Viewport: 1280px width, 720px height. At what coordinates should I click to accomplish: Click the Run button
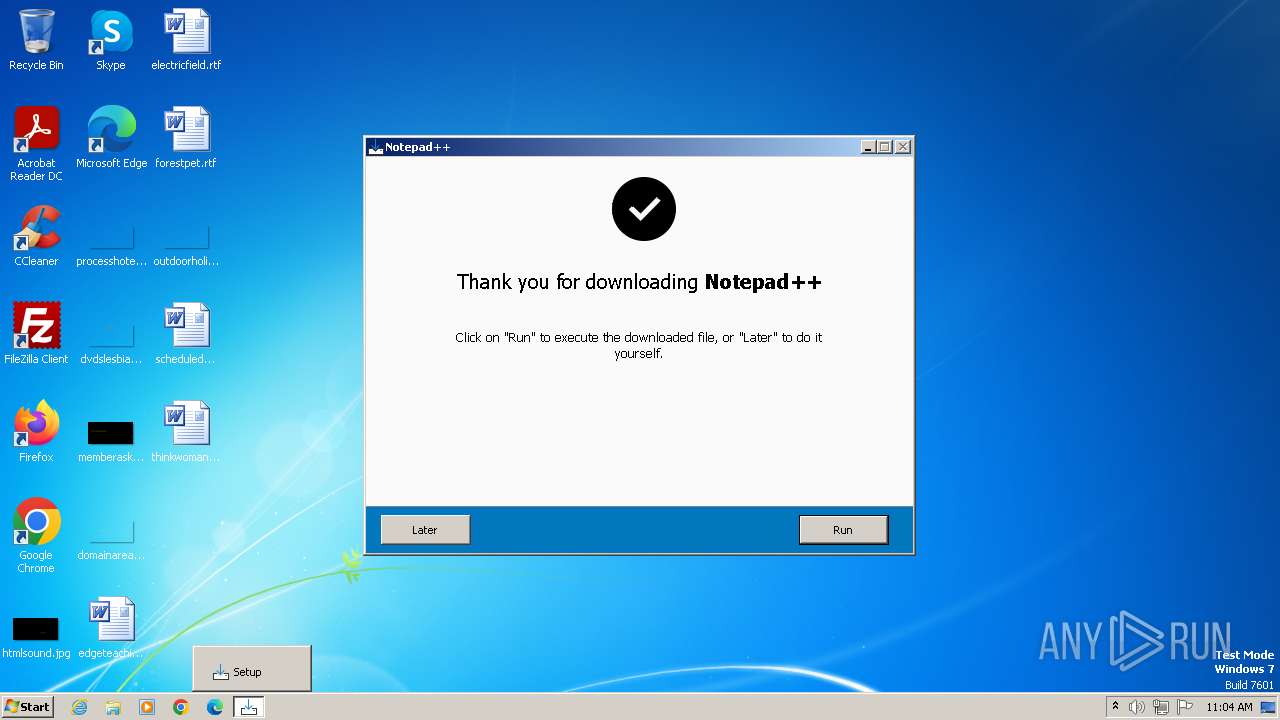[x=843, y=530]
